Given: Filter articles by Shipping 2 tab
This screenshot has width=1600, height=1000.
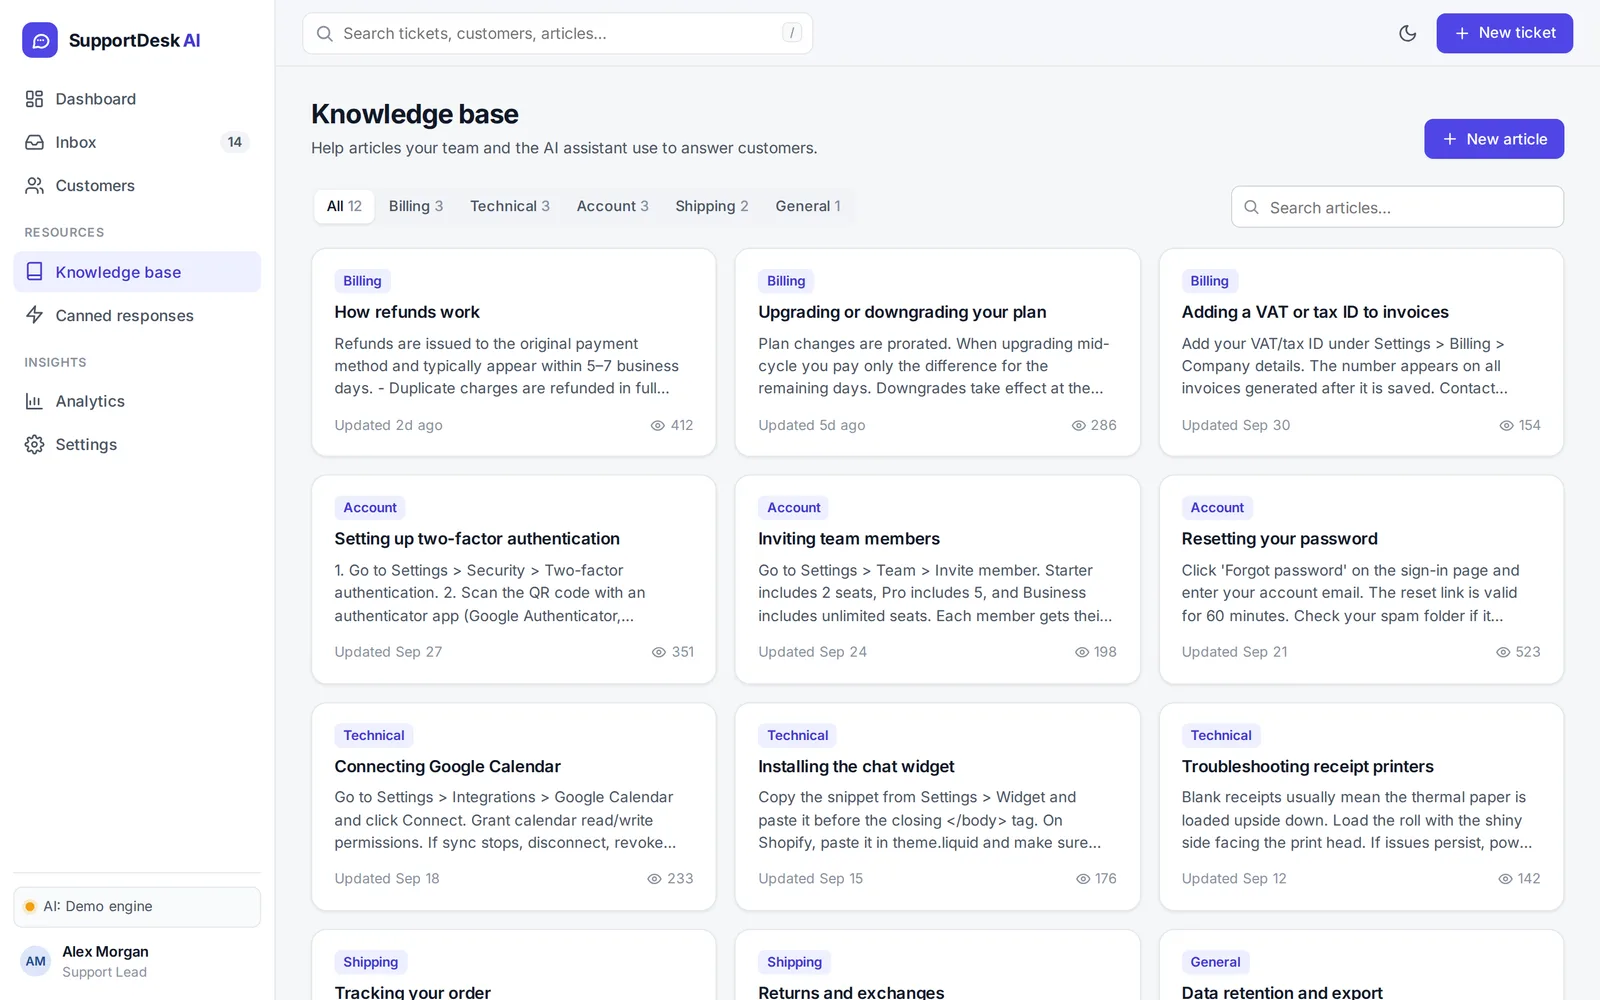Looking at the screenshot, I should [x=712, y=206].
